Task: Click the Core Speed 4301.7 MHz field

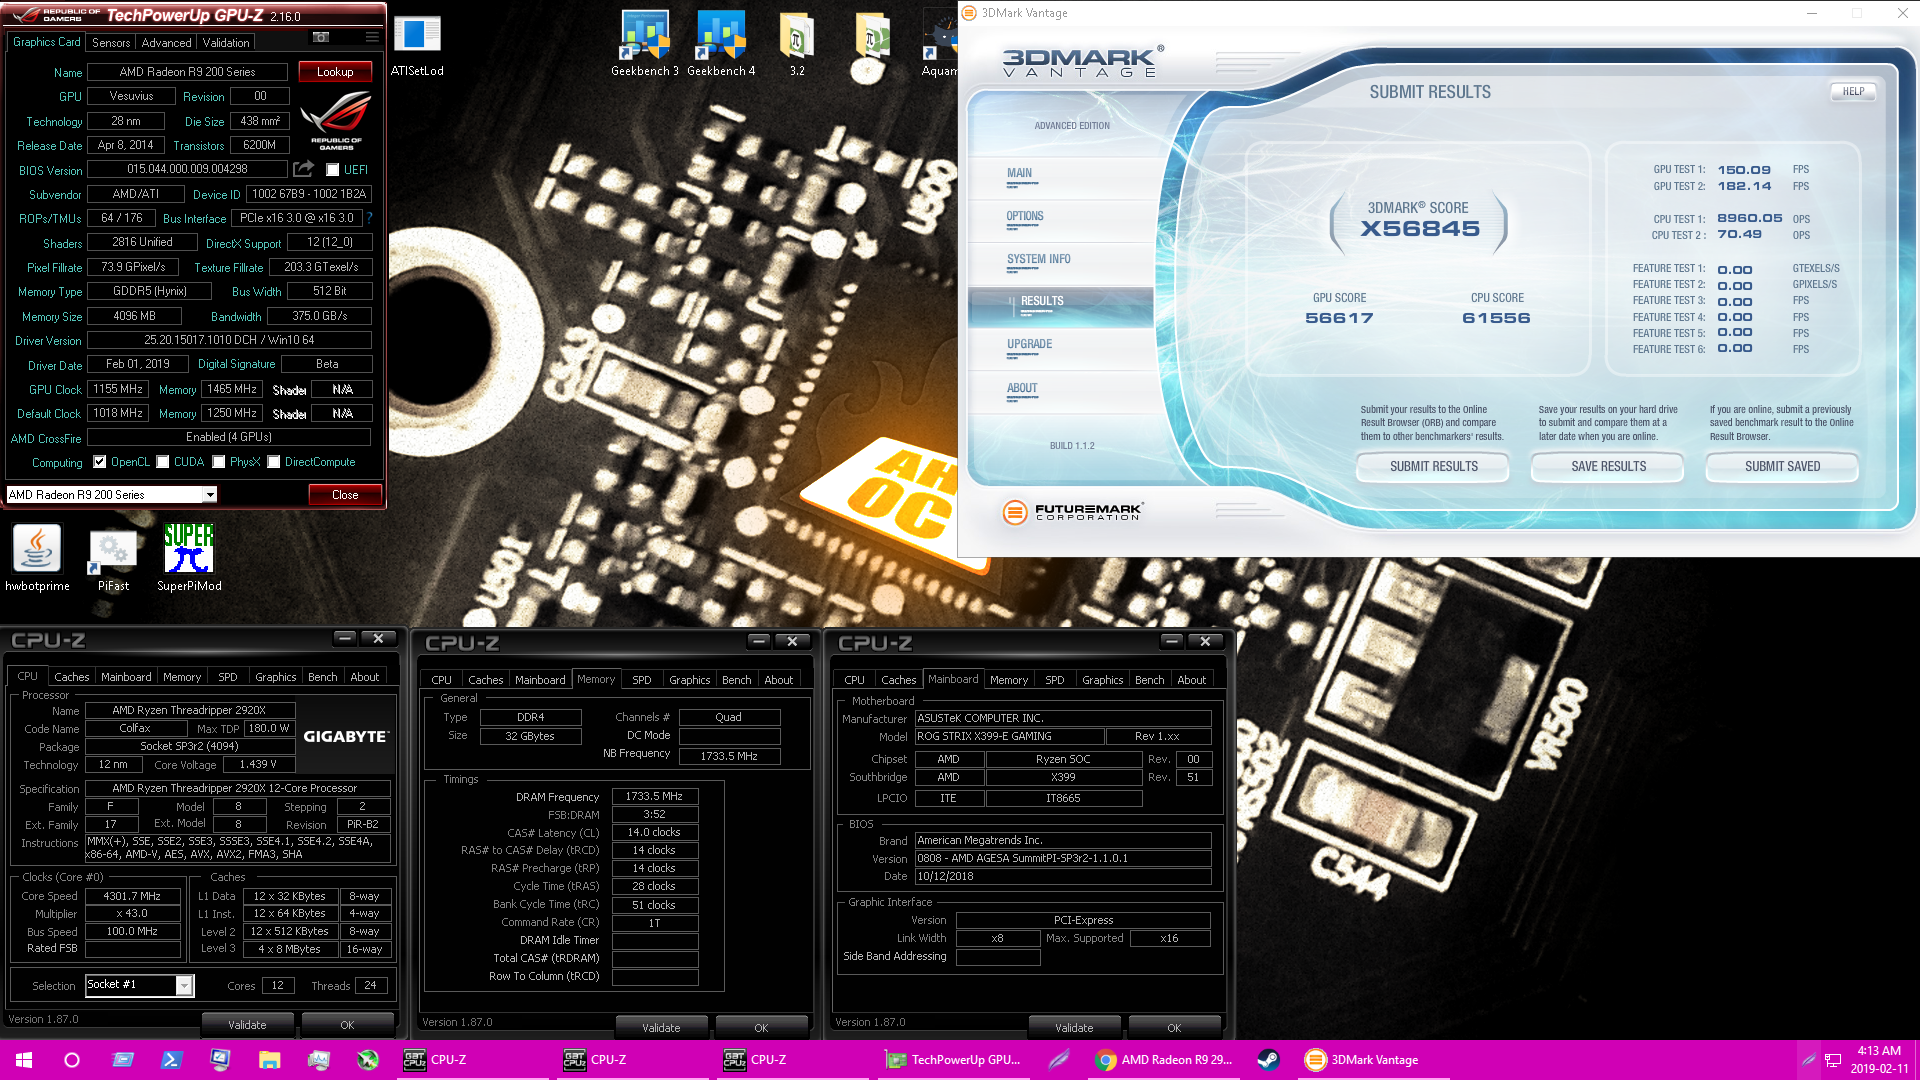Action: tap(132, 896)
